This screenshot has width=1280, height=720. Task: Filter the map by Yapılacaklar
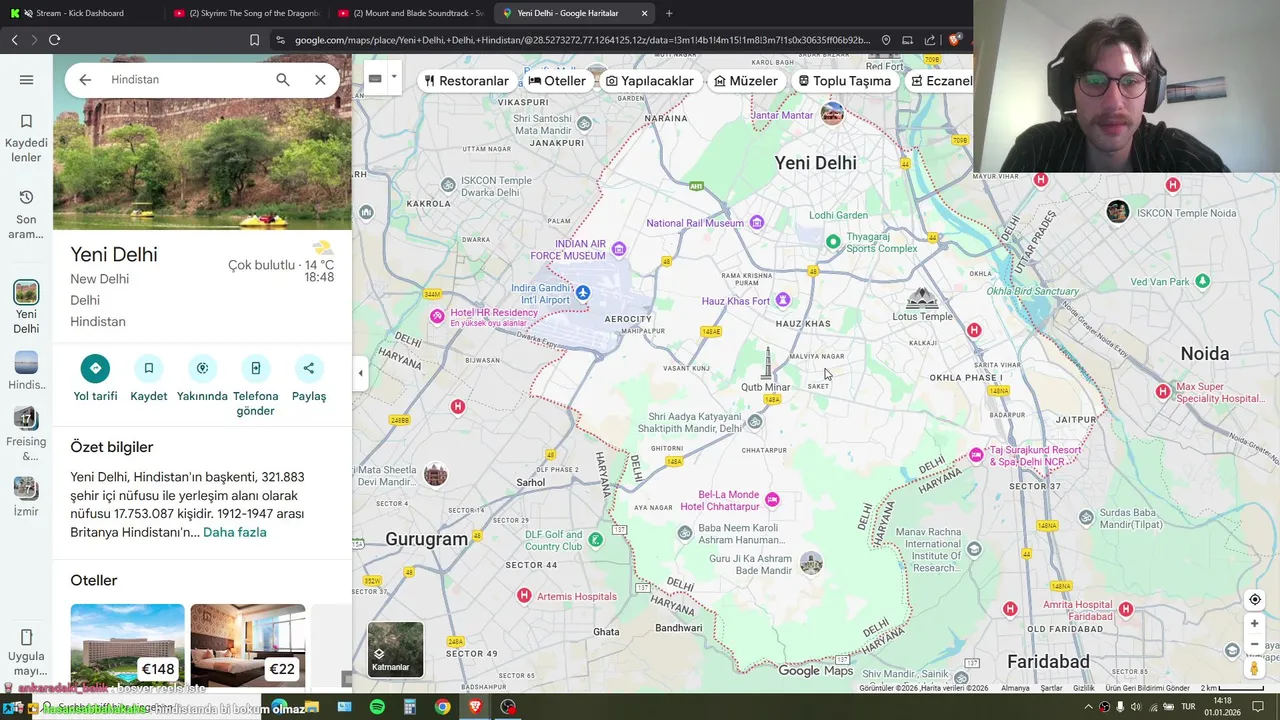click(x=649, y=81)
